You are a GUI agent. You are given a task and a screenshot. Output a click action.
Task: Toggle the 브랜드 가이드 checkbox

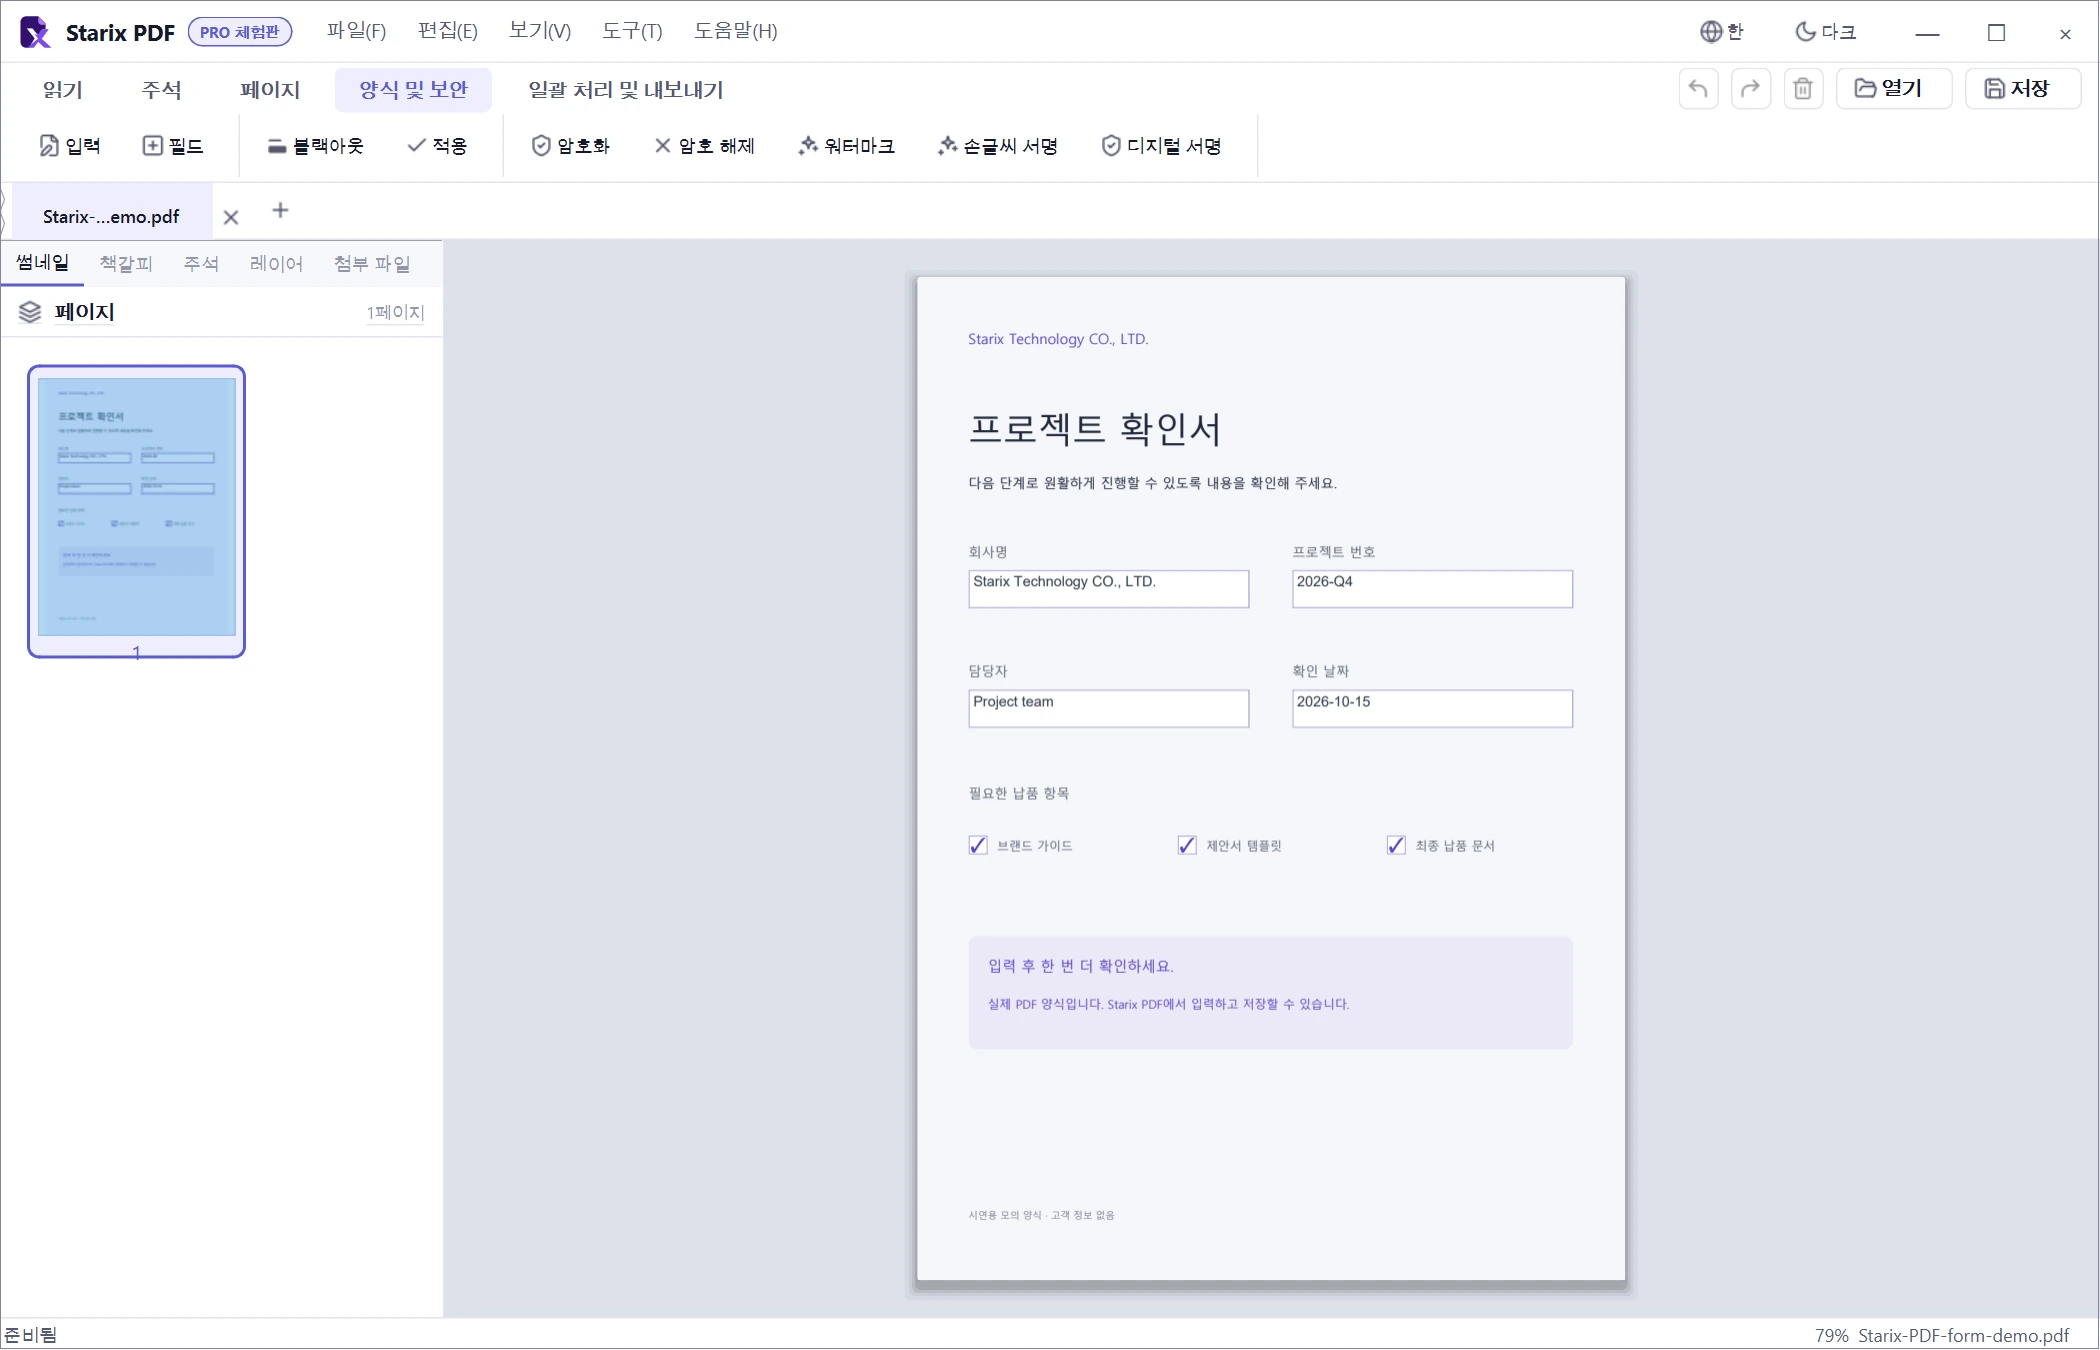[978, 845]
